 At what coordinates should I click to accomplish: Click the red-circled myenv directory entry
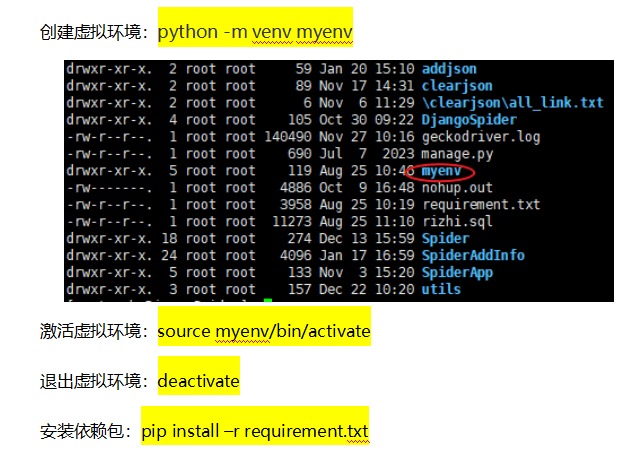(442, 171)
